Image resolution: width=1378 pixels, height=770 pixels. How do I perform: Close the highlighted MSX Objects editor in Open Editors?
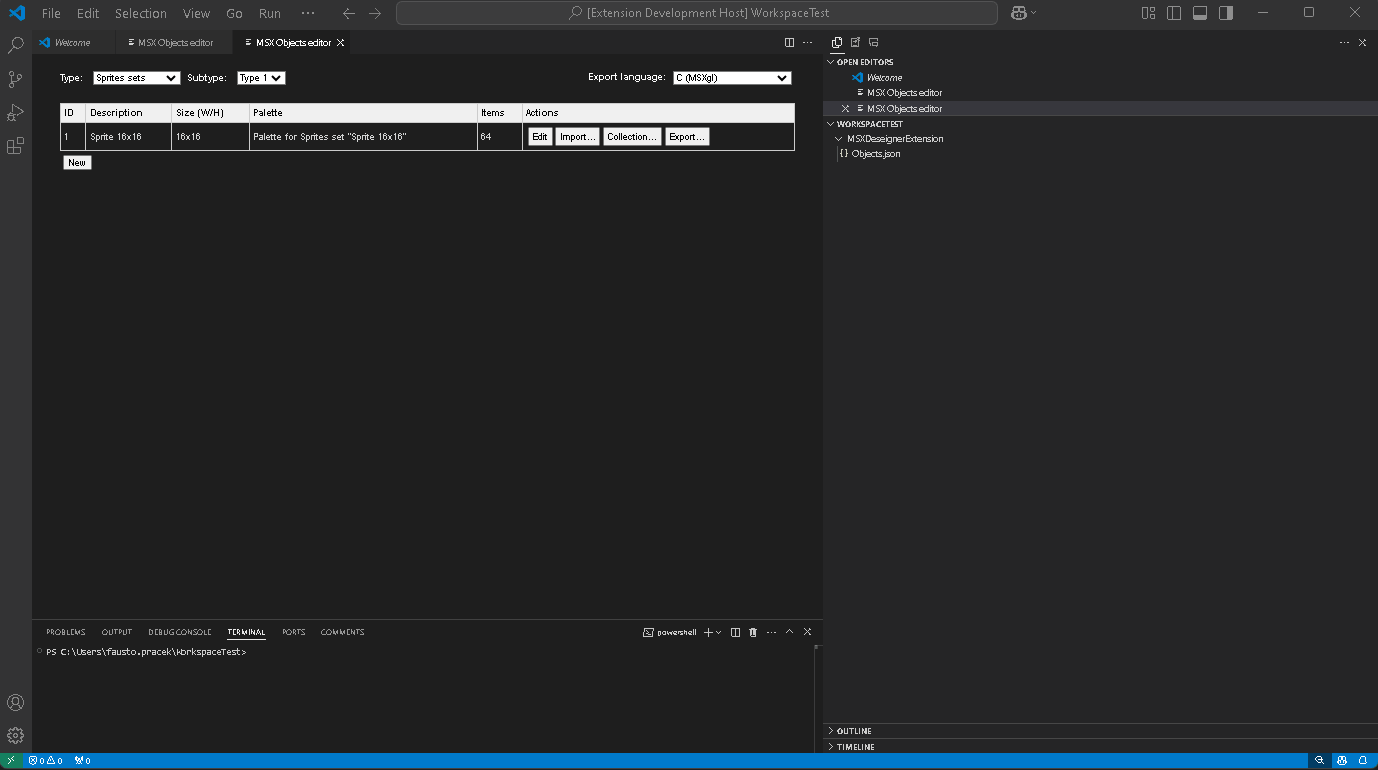(845, 108)
